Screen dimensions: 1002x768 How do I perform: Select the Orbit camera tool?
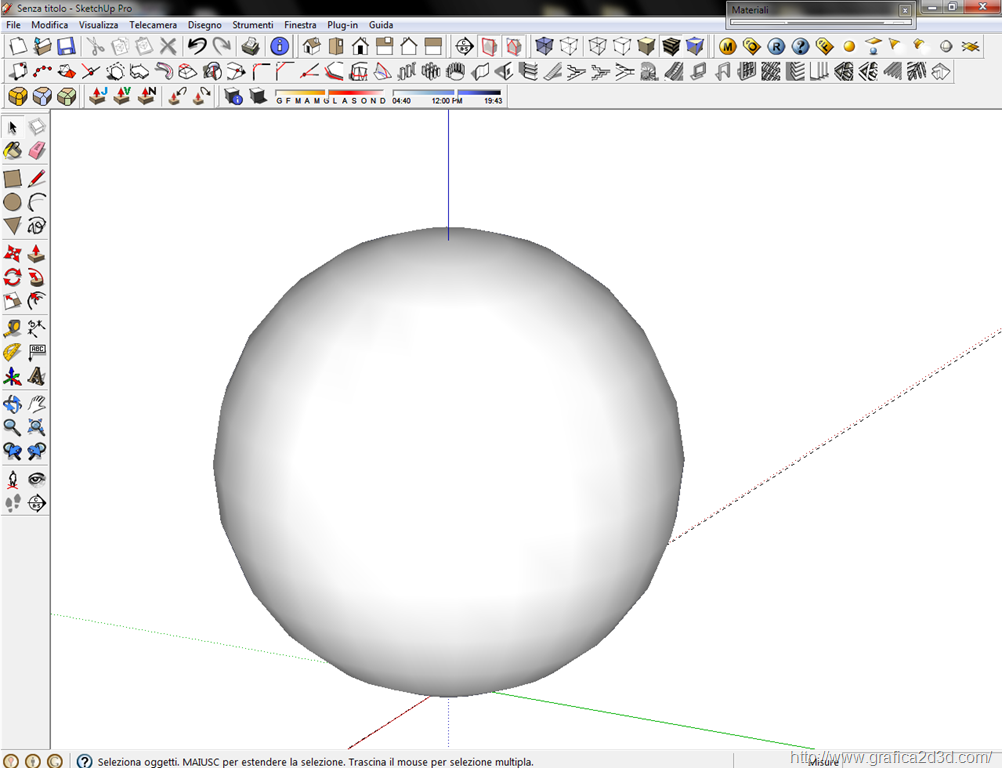click(12, 404)
